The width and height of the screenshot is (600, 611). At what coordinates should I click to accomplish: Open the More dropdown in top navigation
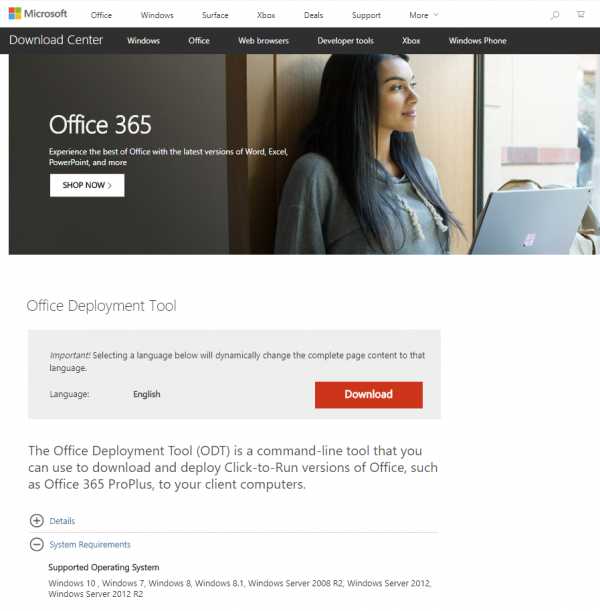[424, 15]
